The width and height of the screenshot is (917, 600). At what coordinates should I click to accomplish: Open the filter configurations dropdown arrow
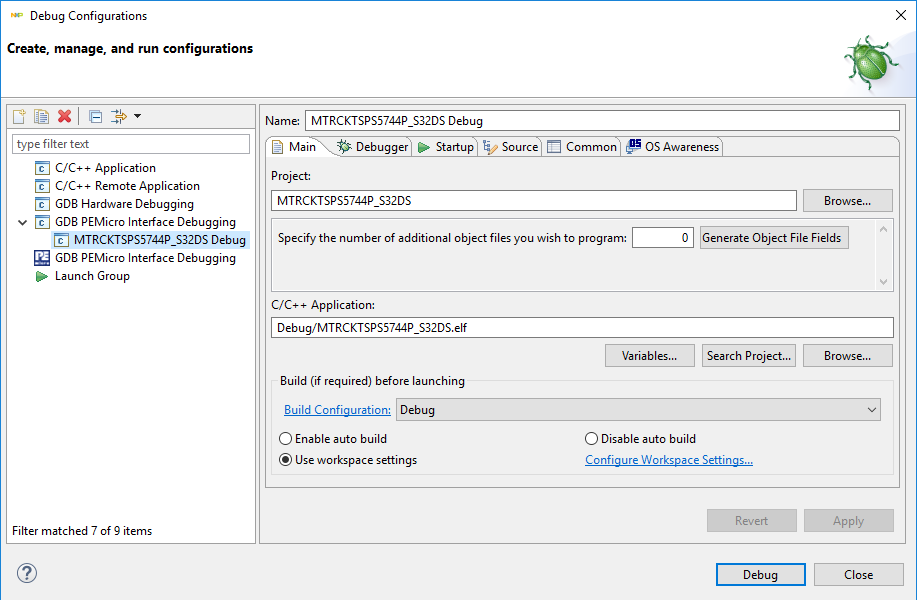click(x=137, y=116)
